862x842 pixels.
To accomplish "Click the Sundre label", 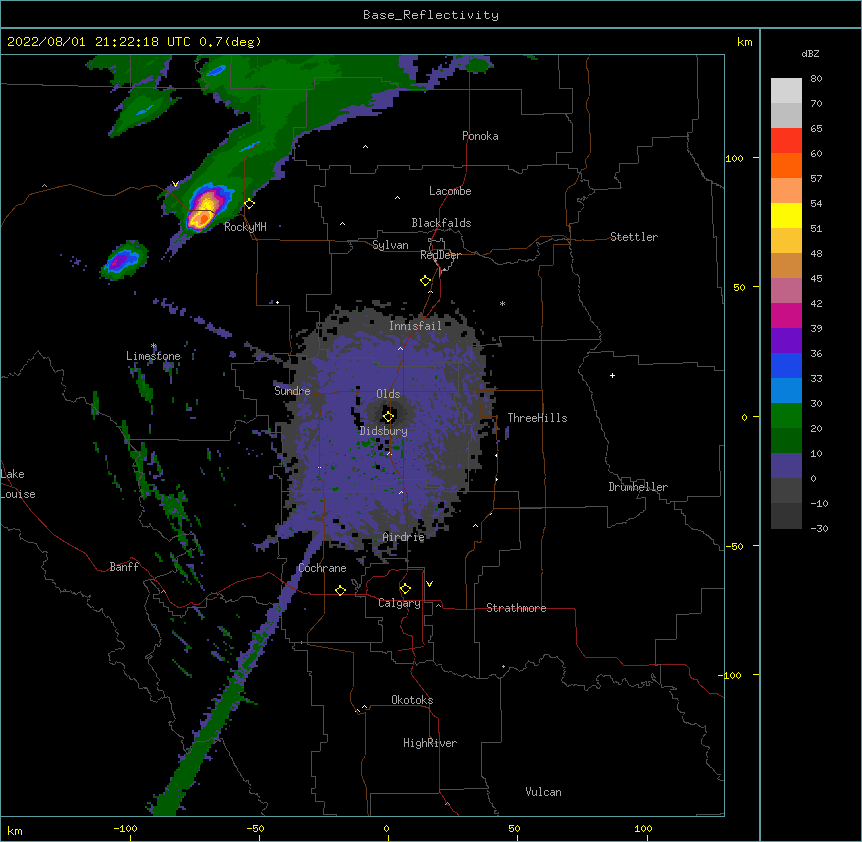I will point(292,391).
